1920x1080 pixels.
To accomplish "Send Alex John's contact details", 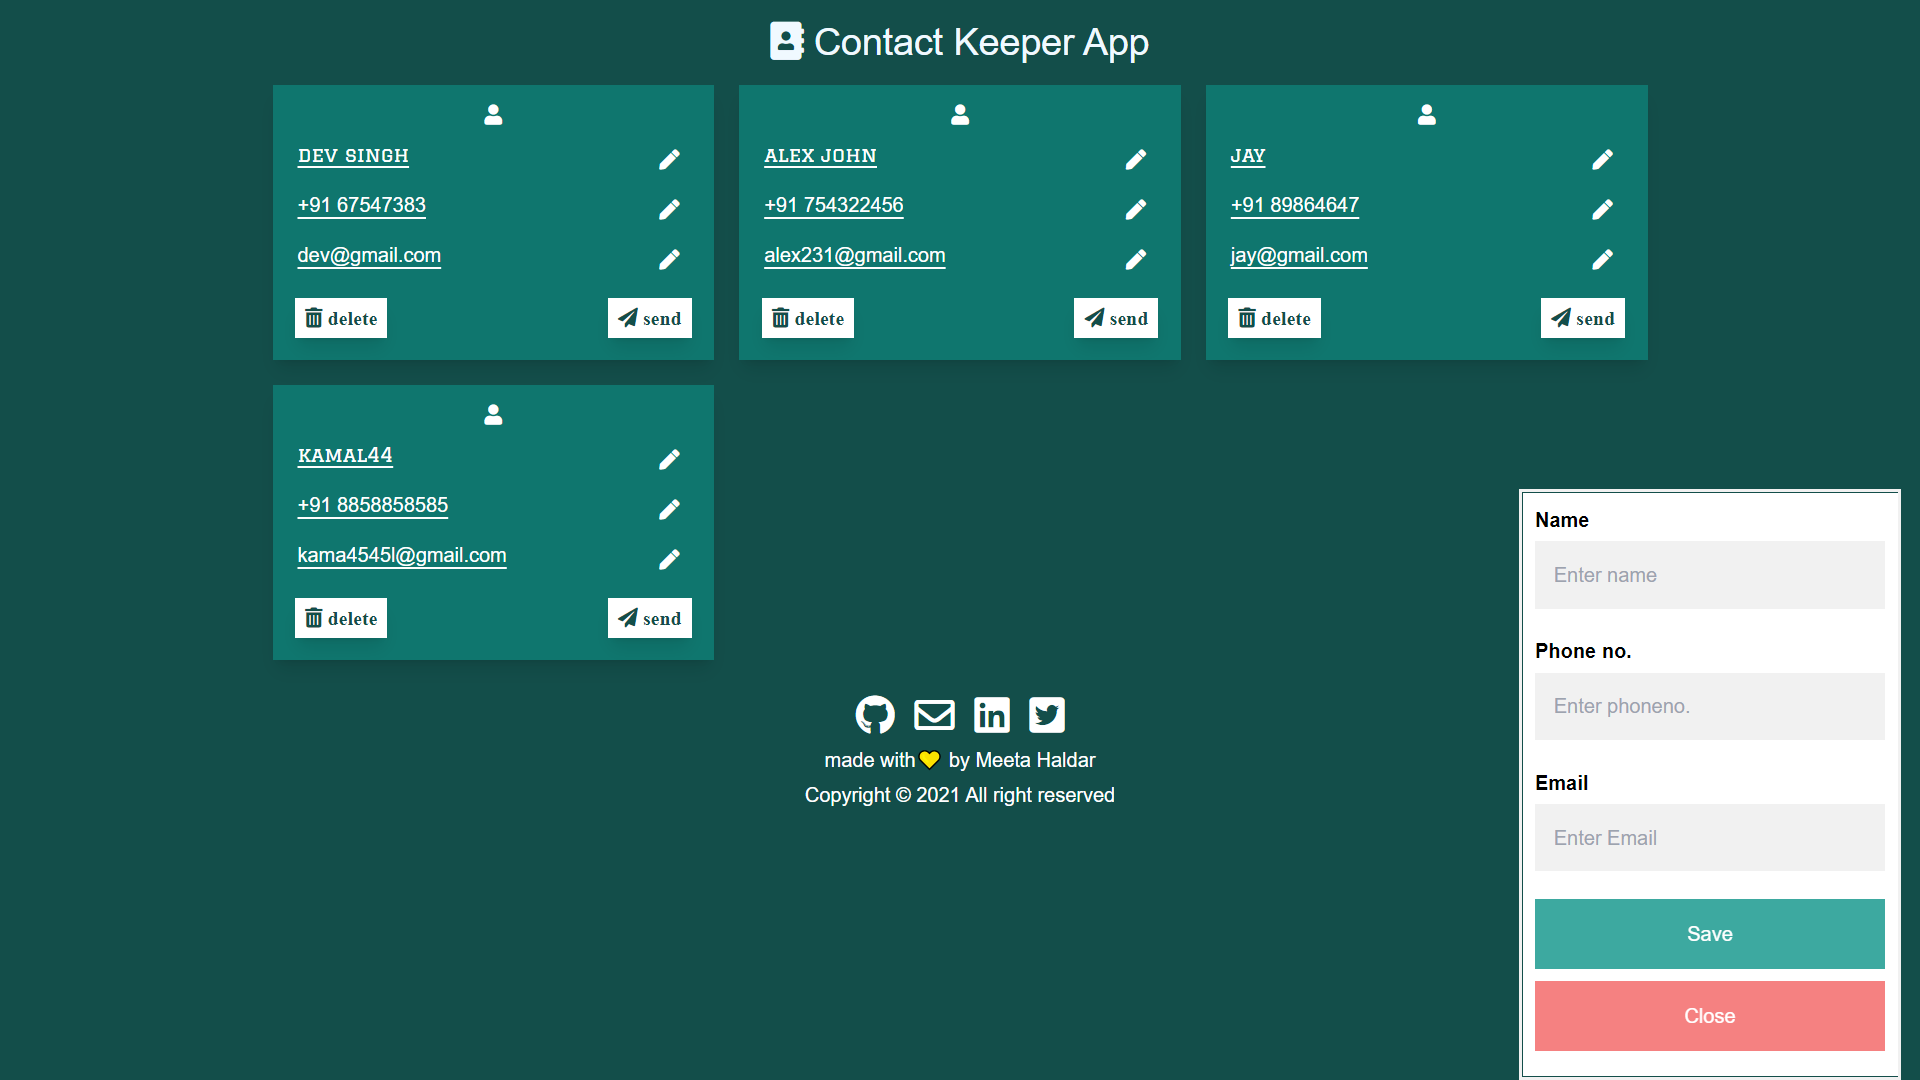I will coord(1116,319).
